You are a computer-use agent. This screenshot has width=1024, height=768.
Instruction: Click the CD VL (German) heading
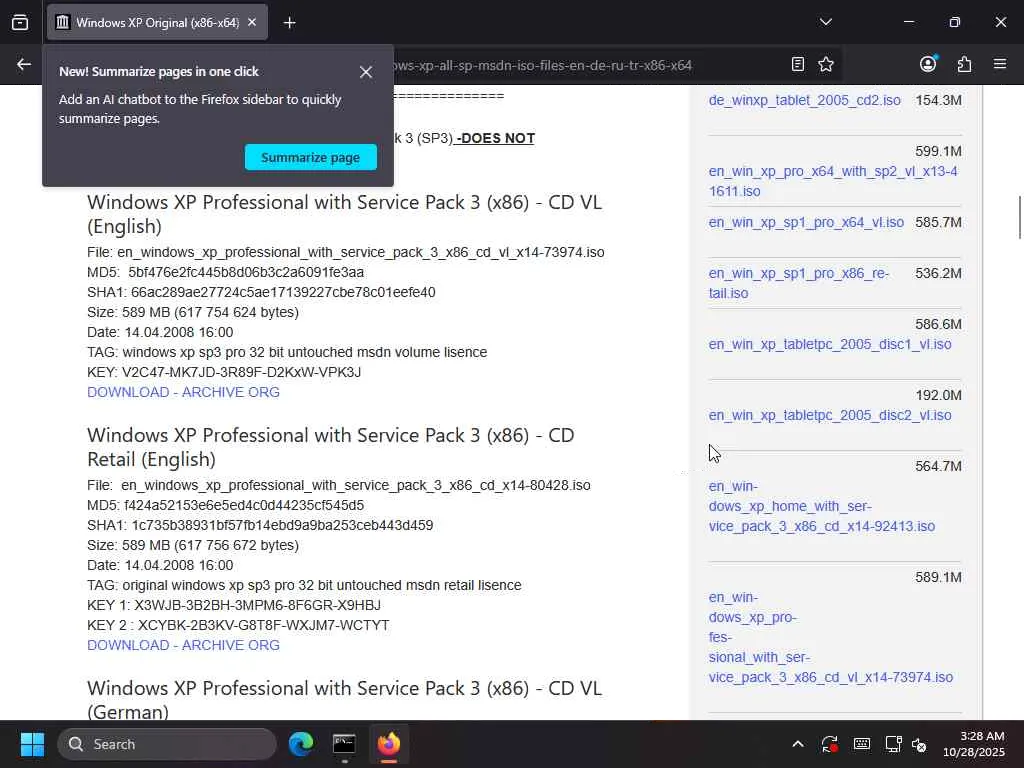point(344,699)
